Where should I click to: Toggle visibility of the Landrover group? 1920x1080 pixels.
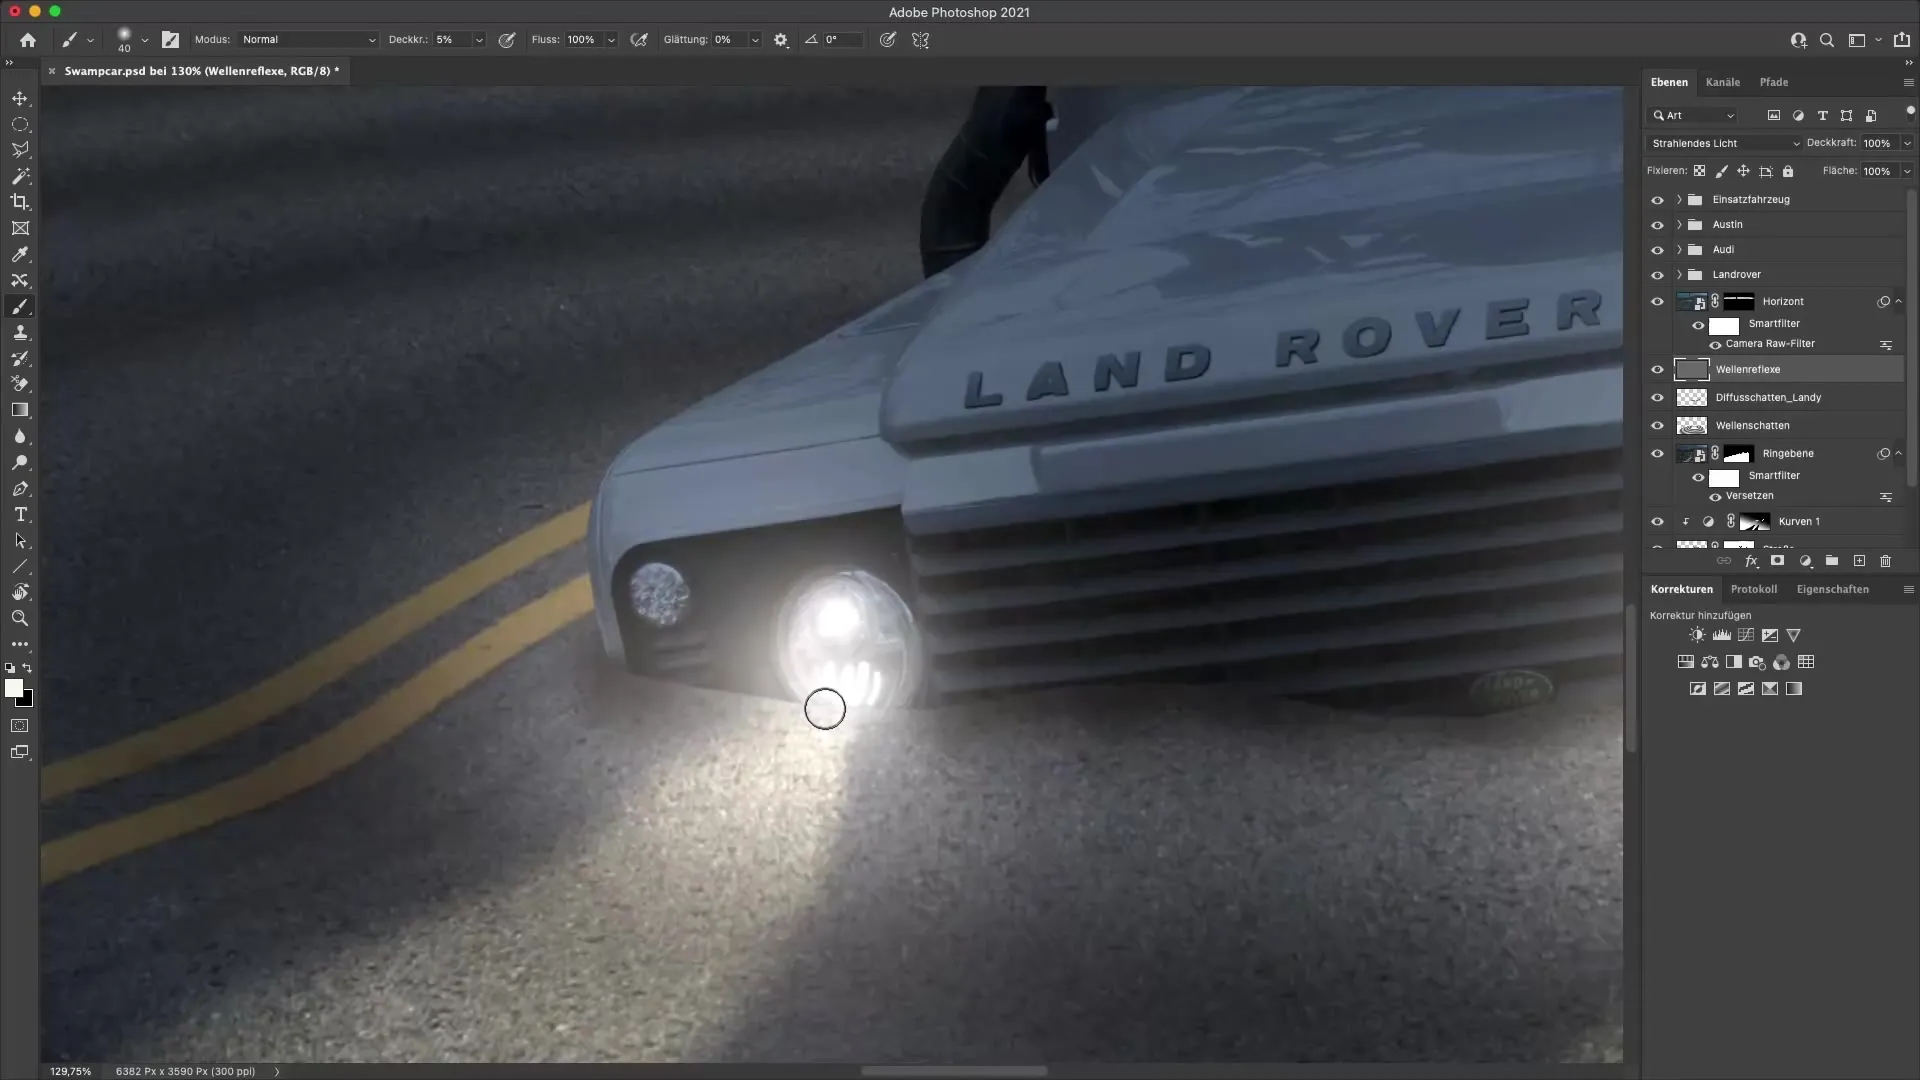1658,274
